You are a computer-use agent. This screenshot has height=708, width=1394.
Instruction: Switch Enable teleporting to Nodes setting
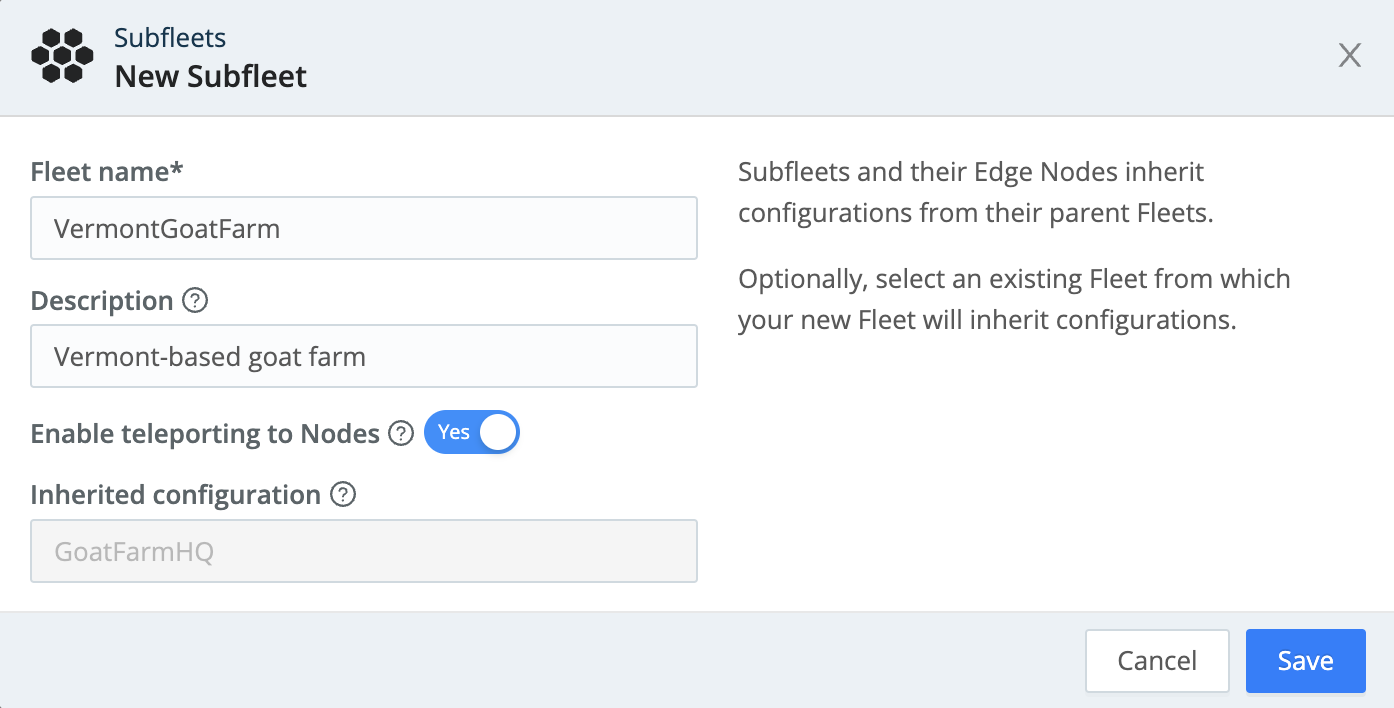472,432
